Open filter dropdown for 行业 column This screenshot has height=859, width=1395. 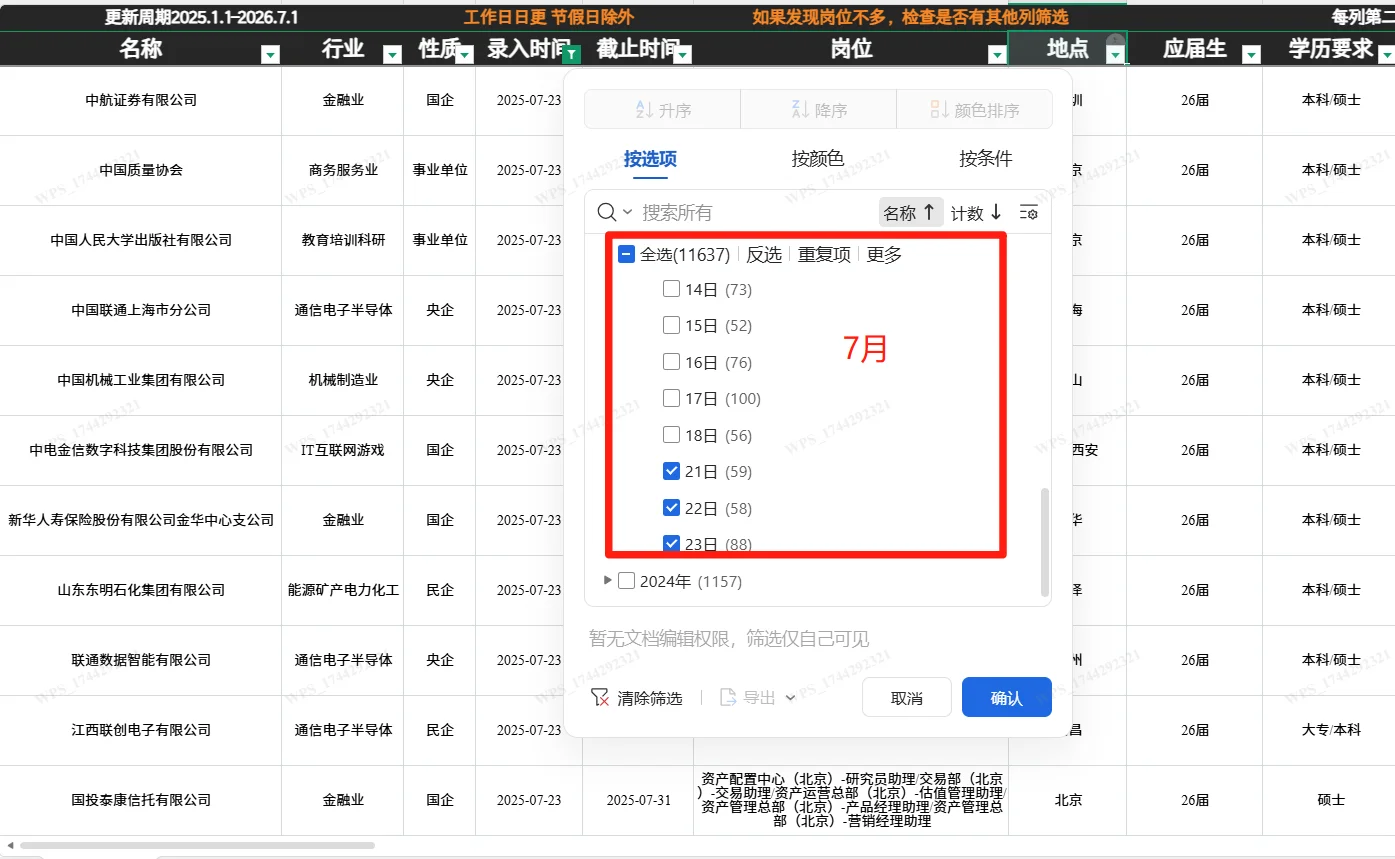392,55
